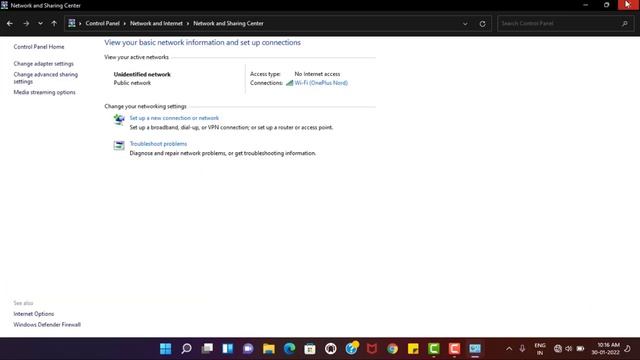Image resolution: width=640 pixels, height=360 pixels.
Task: Launch Google Chrome from taskbar
Action: tap(393, 349)
